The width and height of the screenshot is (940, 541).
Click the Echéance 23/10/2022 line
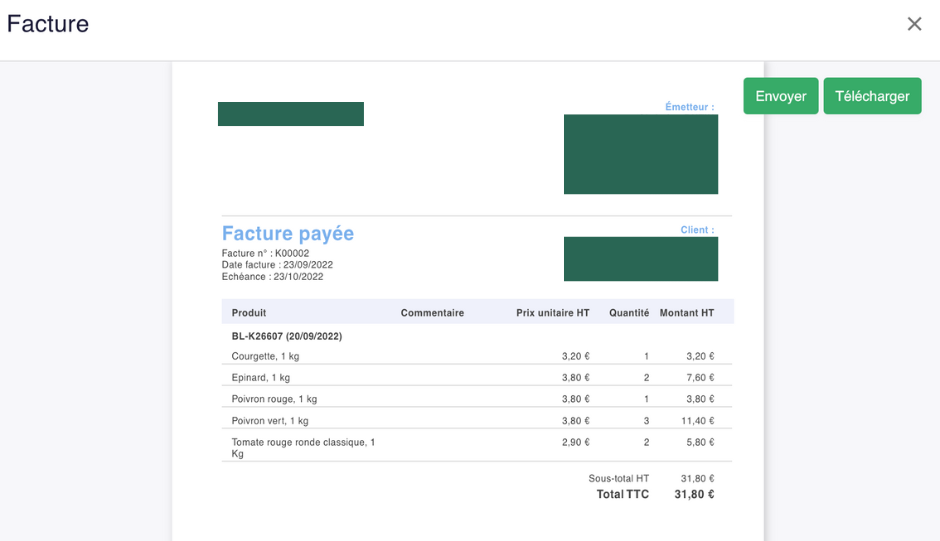(272, 277)
